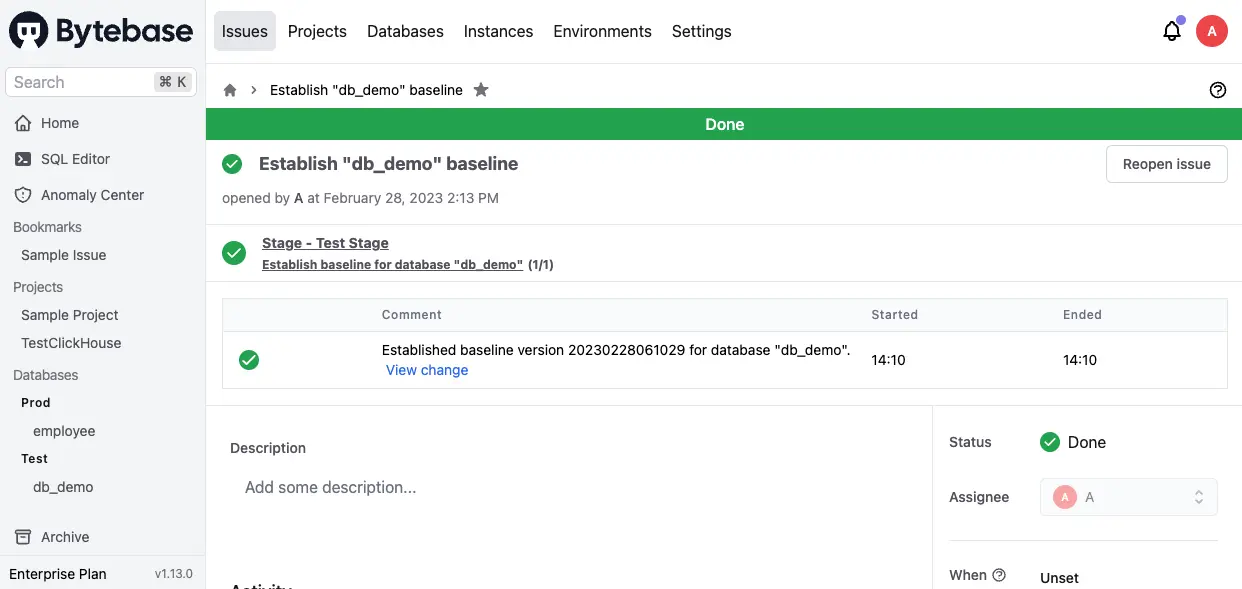
Task: Click the Bytebase logo
Action: tap(100, 31)
